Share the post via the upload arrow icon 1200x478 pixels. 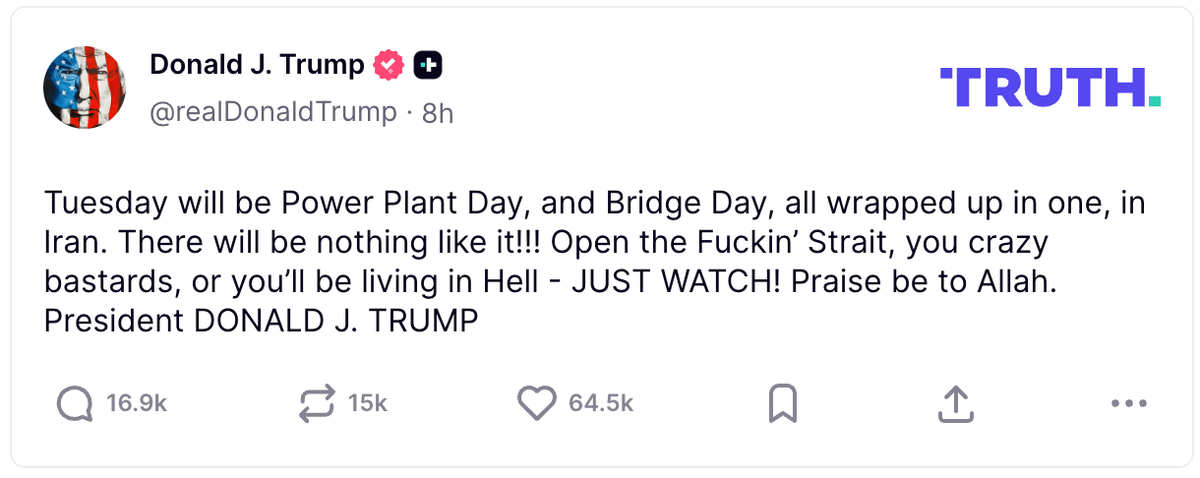click(x=955, y=403)
